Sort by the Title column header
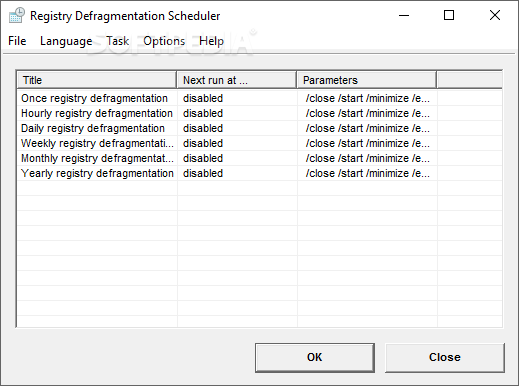Image resolution: width=519 pixels, height=386 pixels. tap(96, 80)
